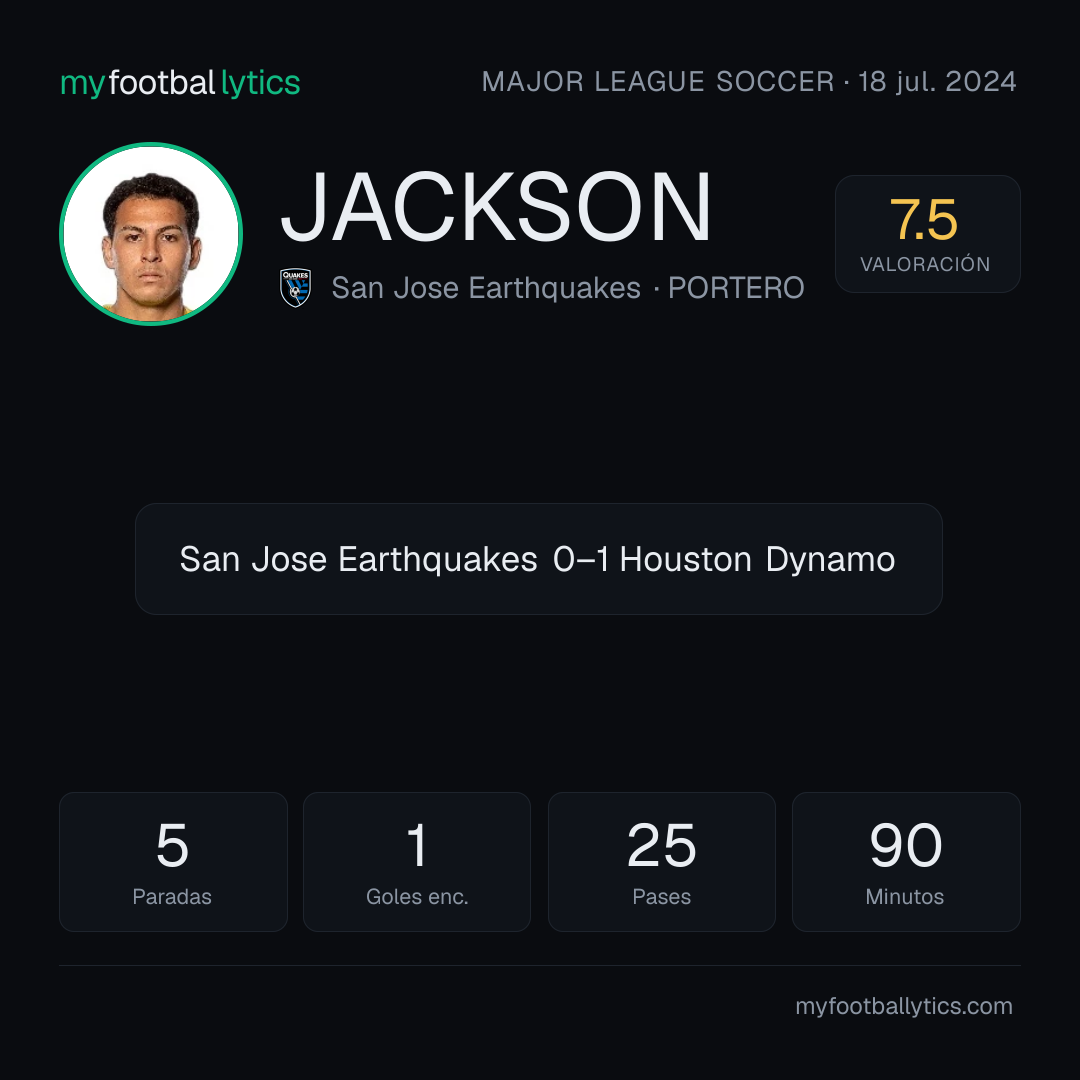This screenshot has width=1080, height=1080.
Task: Click the 90 minutes played number
Action: (906, 845)
